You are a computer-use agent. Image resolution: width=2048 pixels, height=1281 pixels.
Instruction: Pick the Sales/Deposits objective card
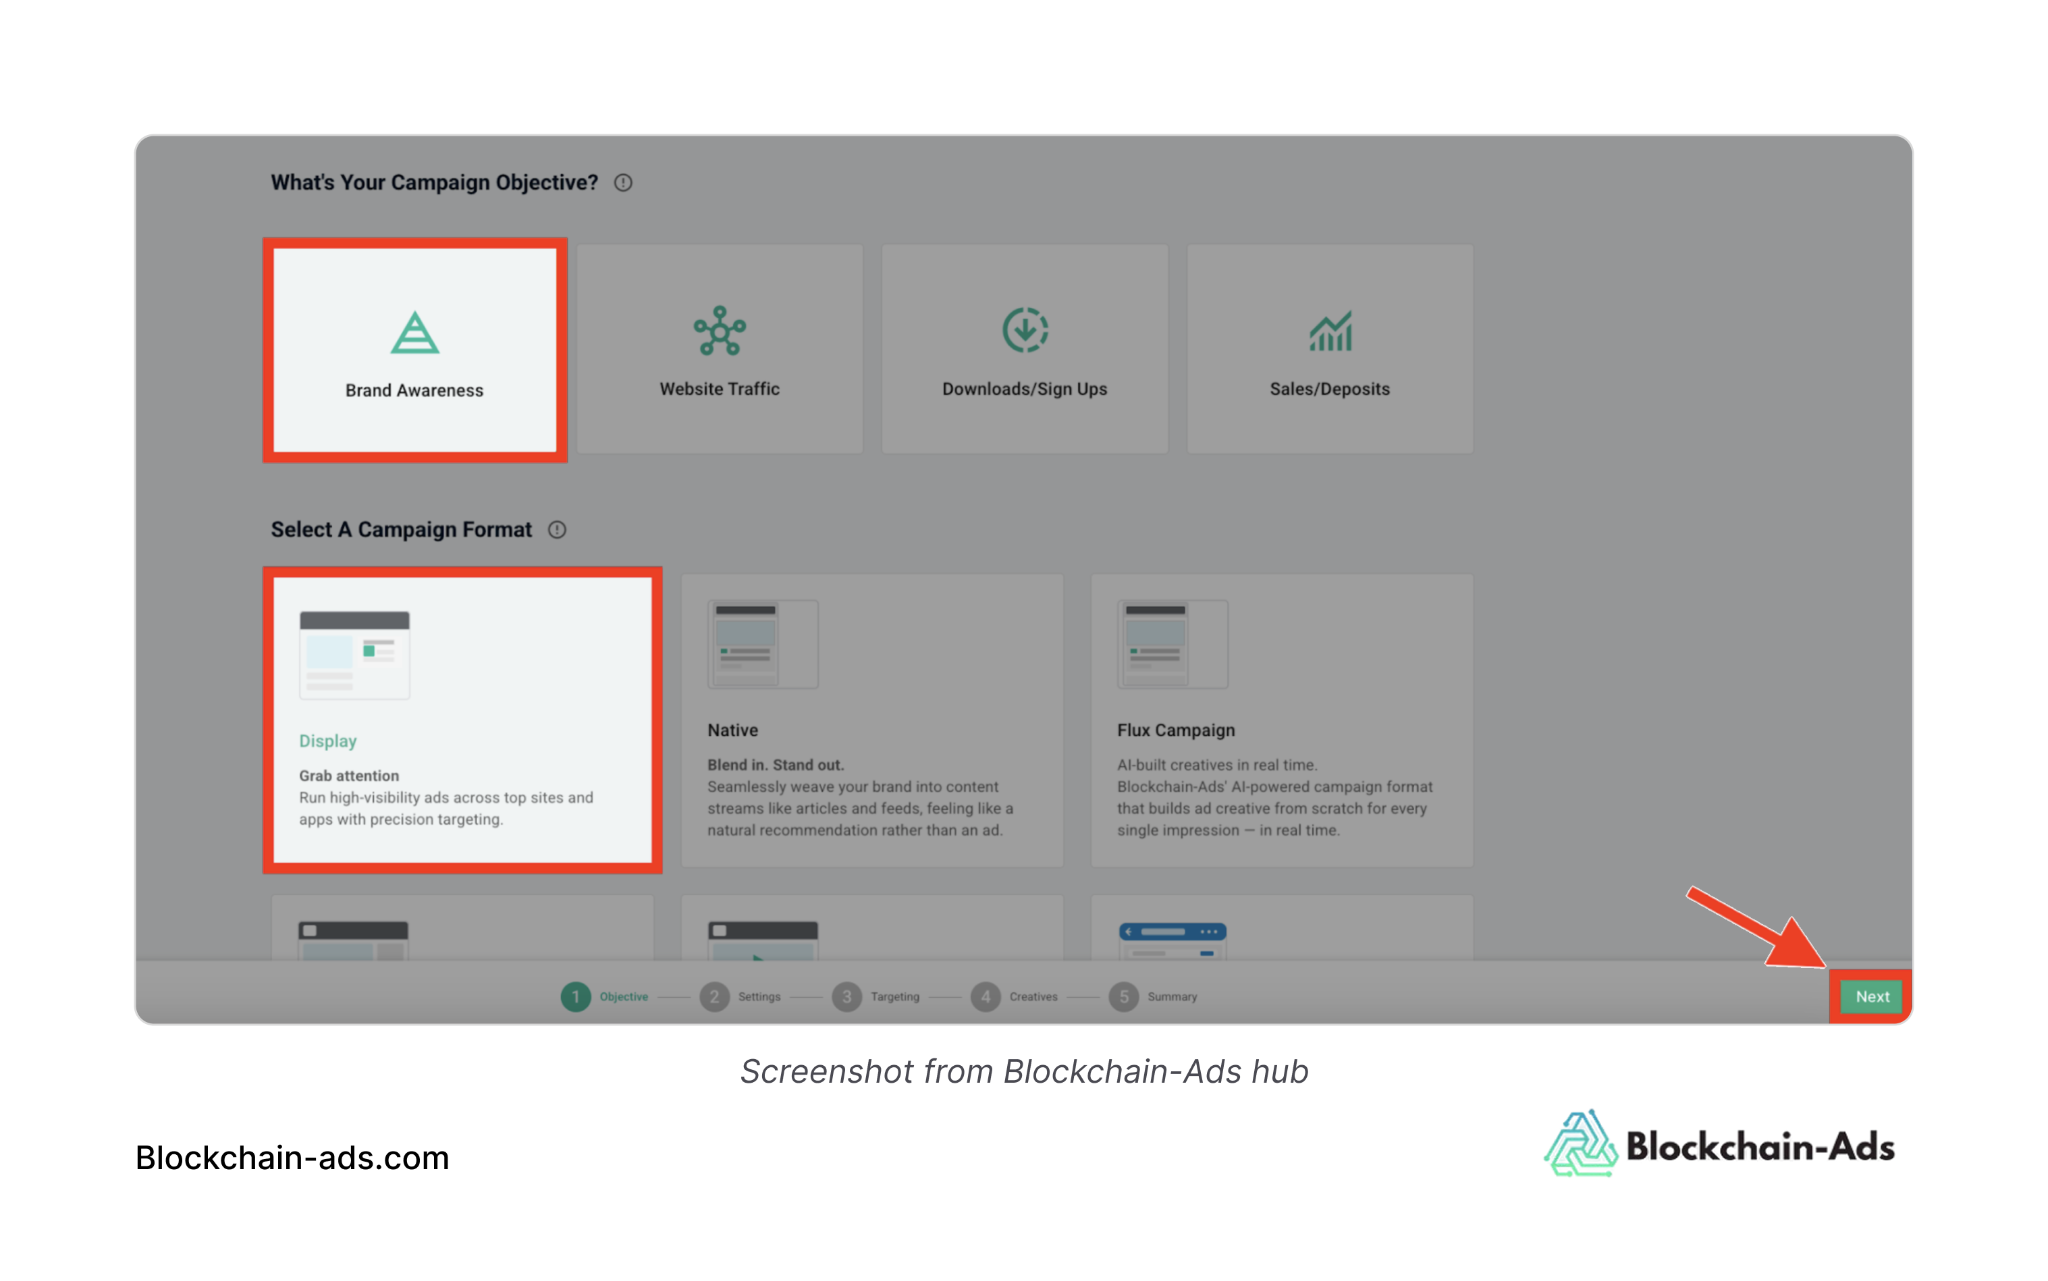coord(1330,349)
